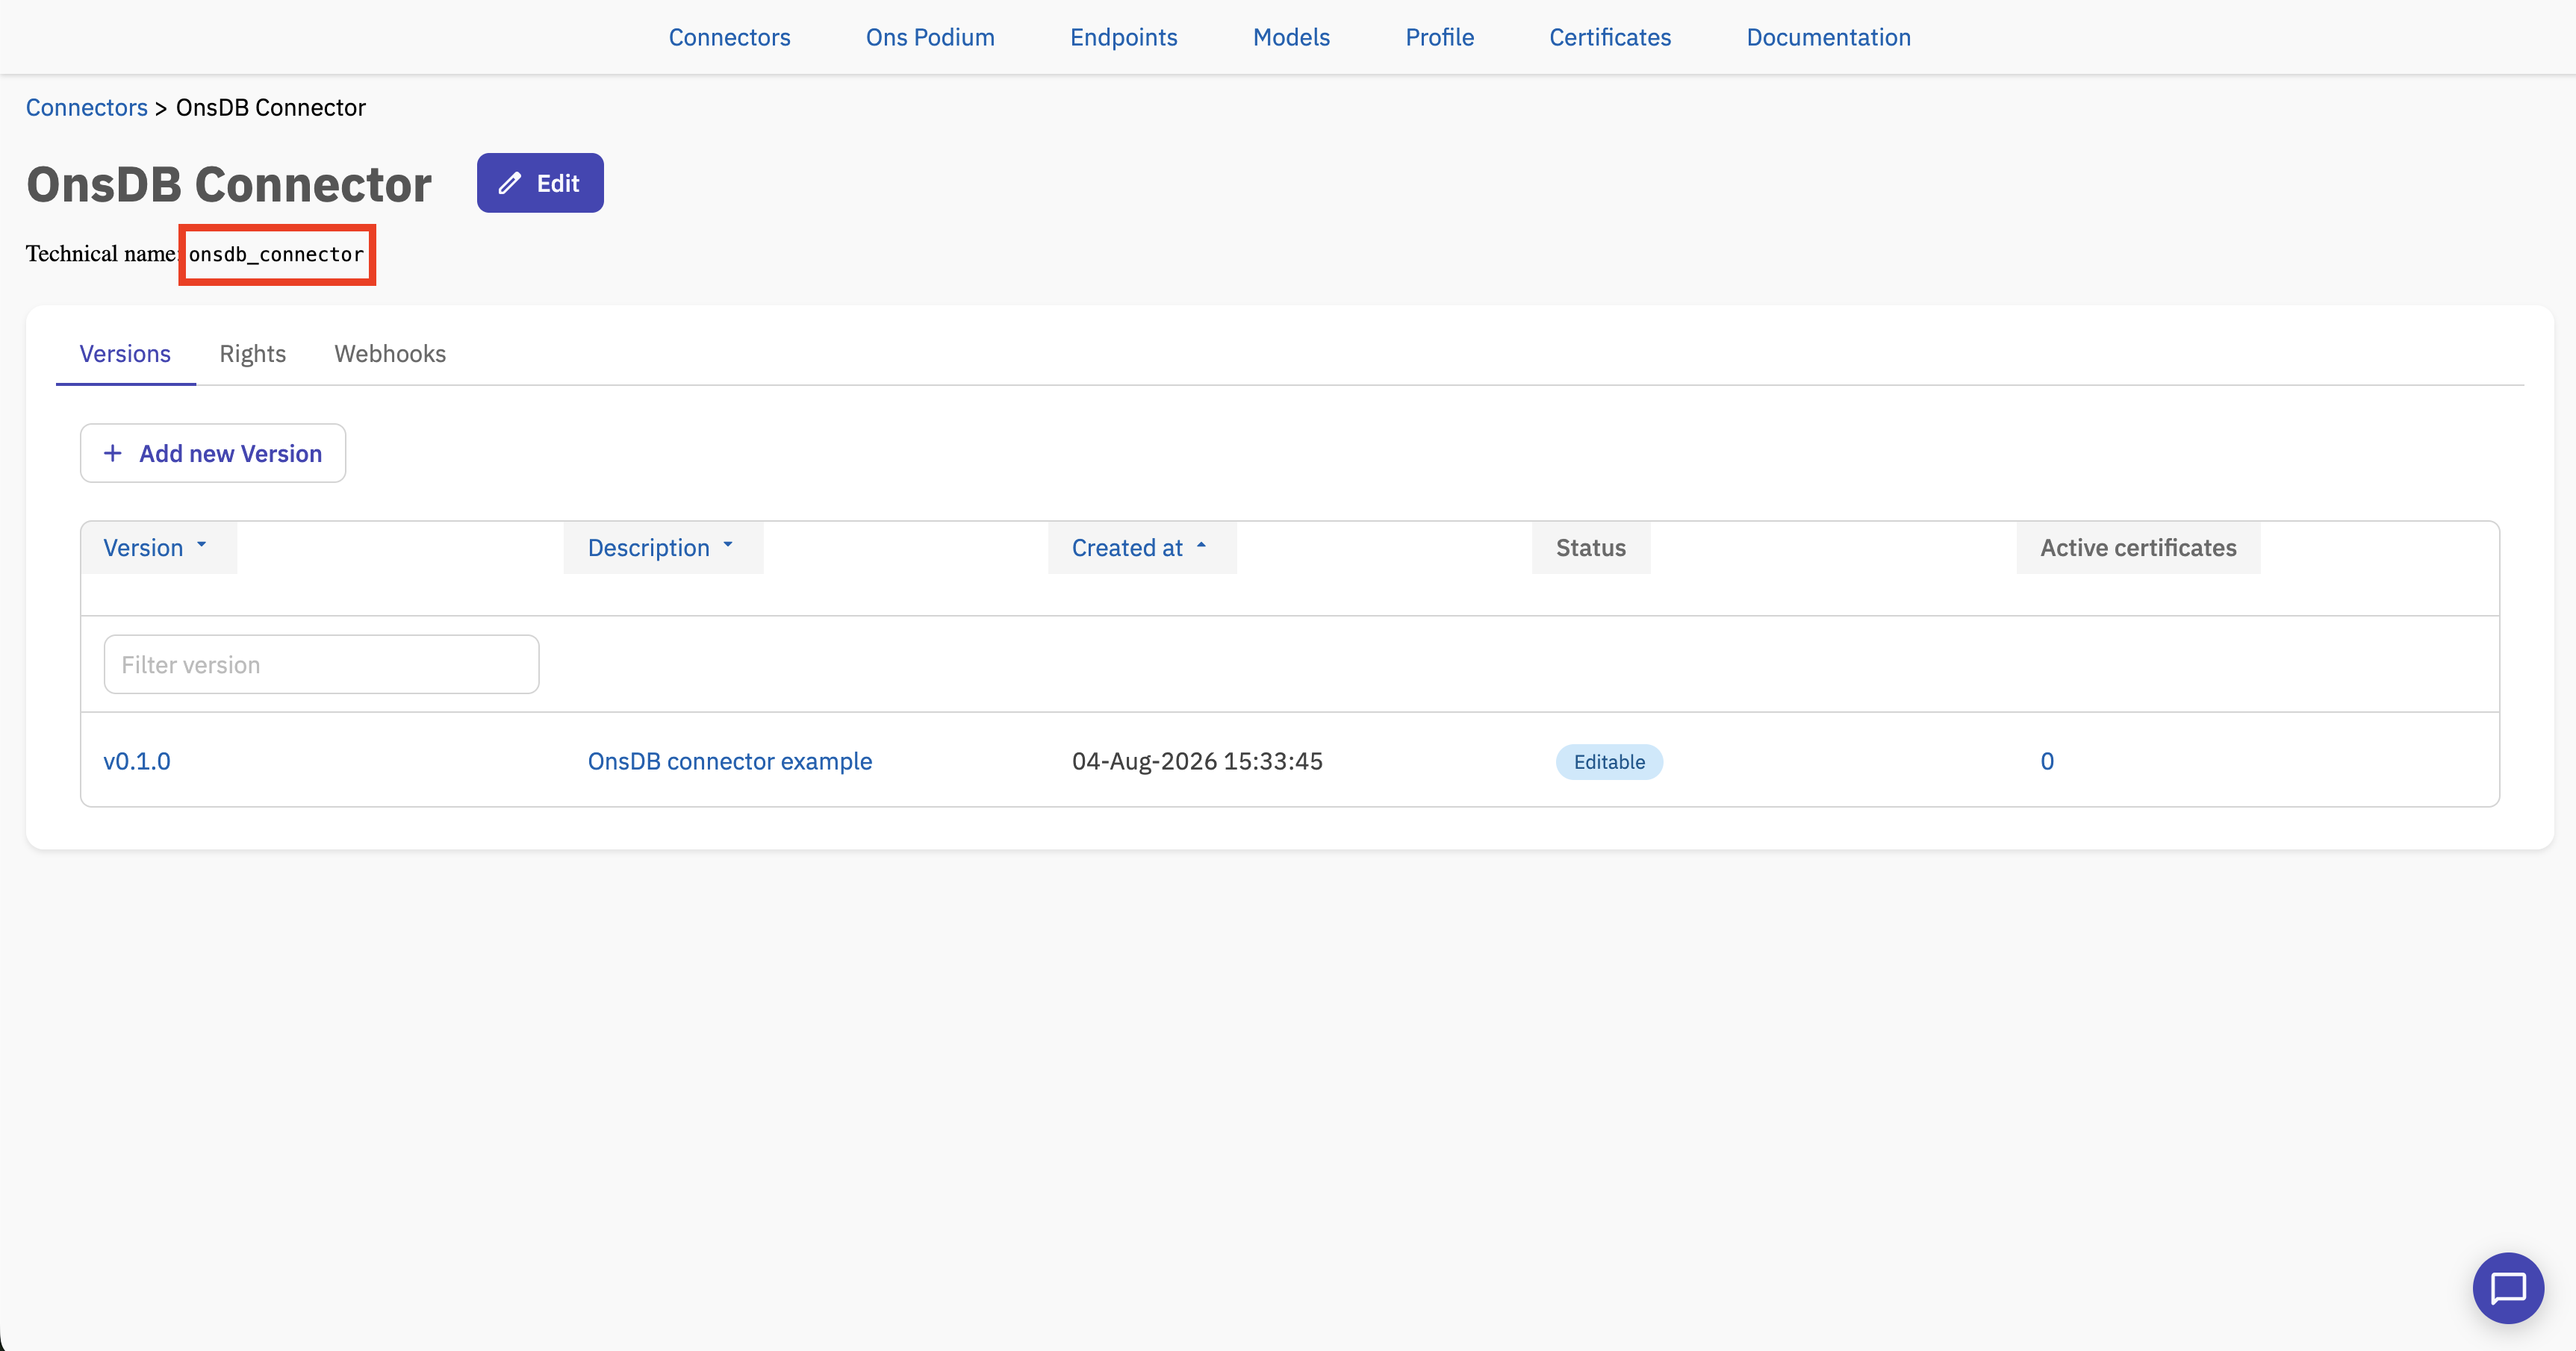Image resolution: width=2576 pixels, height=1351 pixels.
Task: Click the plus icon in Add new Version
Action: pyautogui.click(x=113, y=453)
